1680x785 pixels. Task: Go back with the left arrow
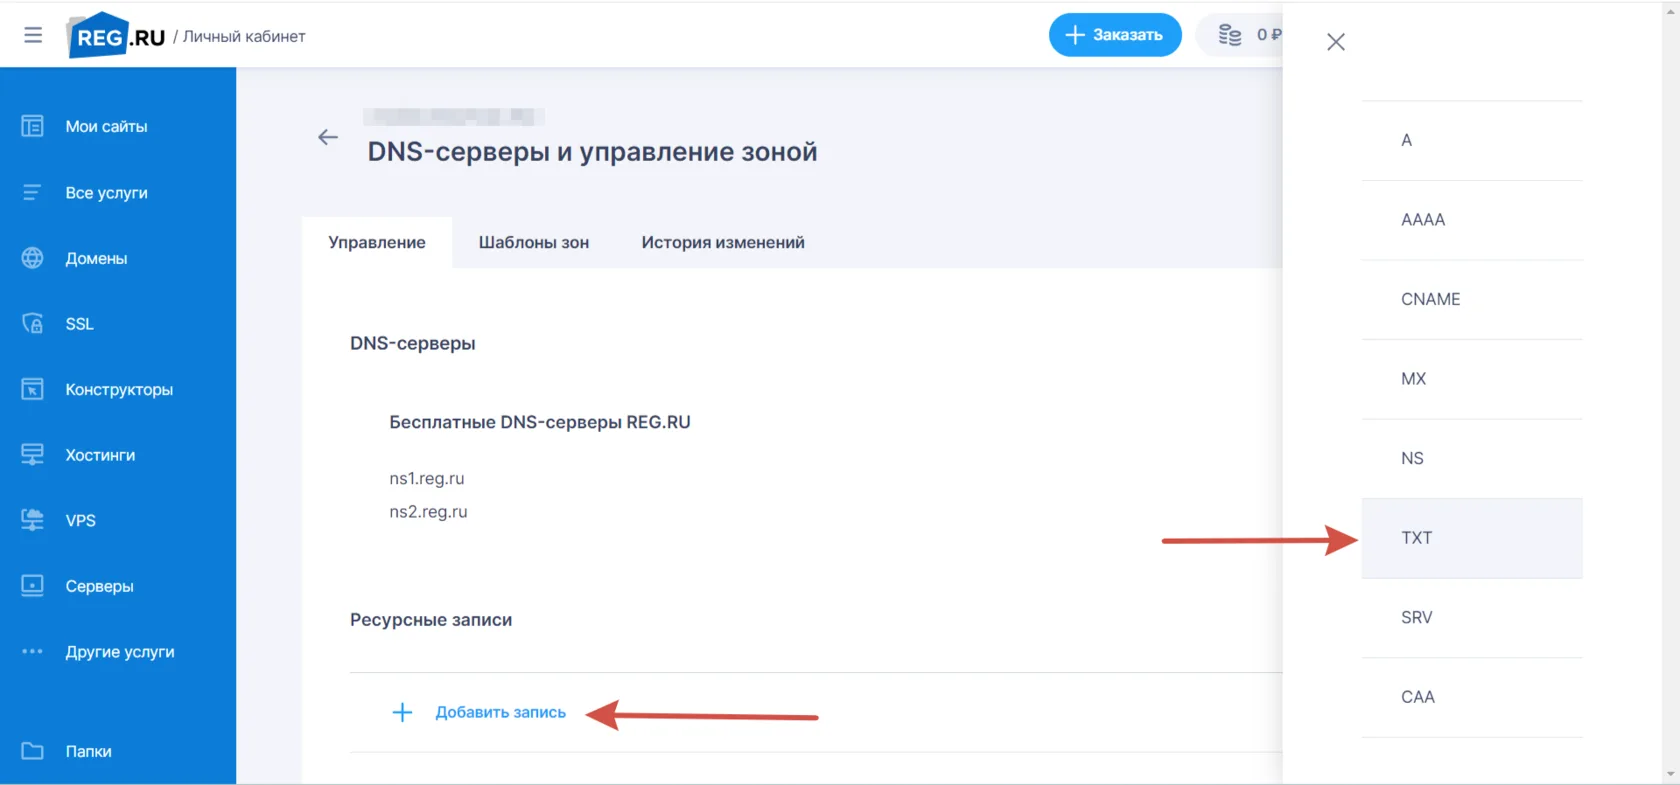coord(328,137)
